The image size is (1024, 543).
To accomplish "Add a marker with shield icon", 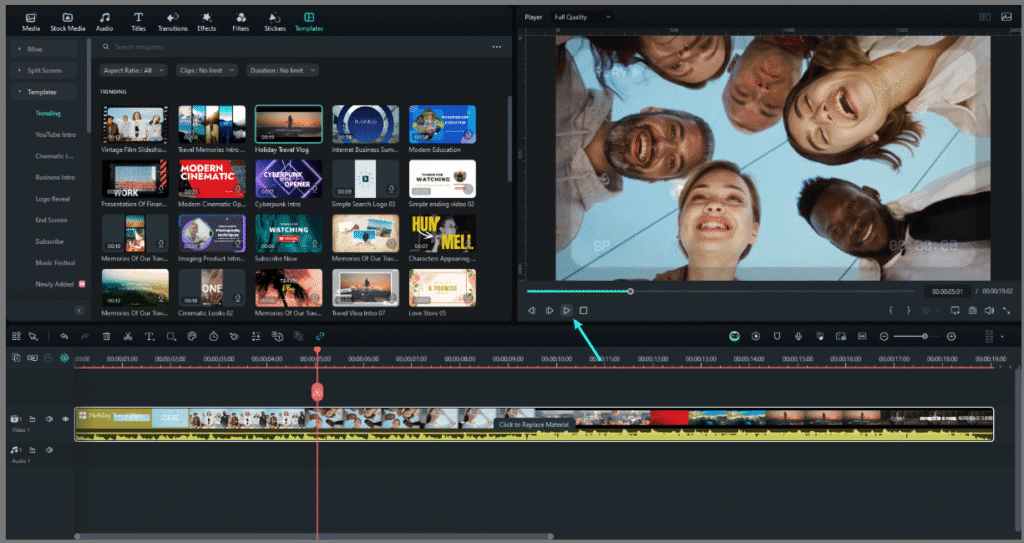I will coord(776,337).
